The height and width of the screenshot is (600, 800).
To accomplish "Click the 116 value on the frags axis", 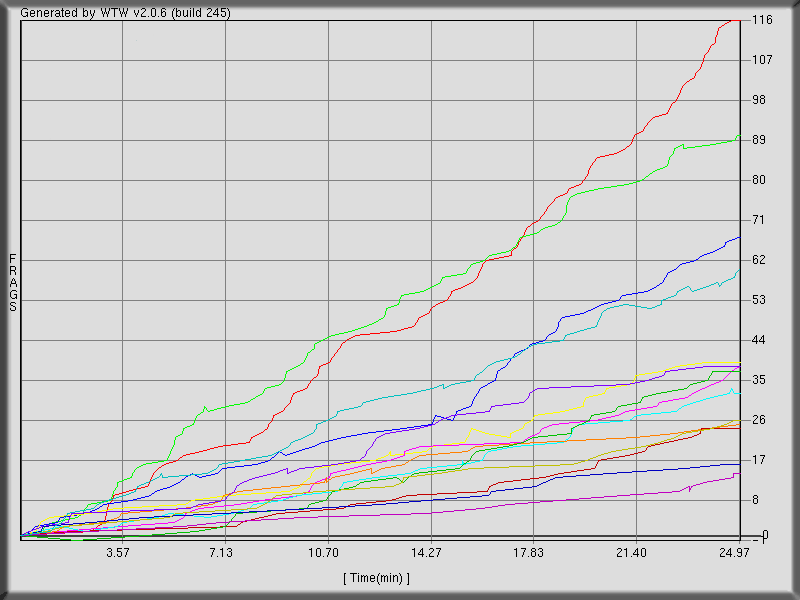I will [764, 18].
